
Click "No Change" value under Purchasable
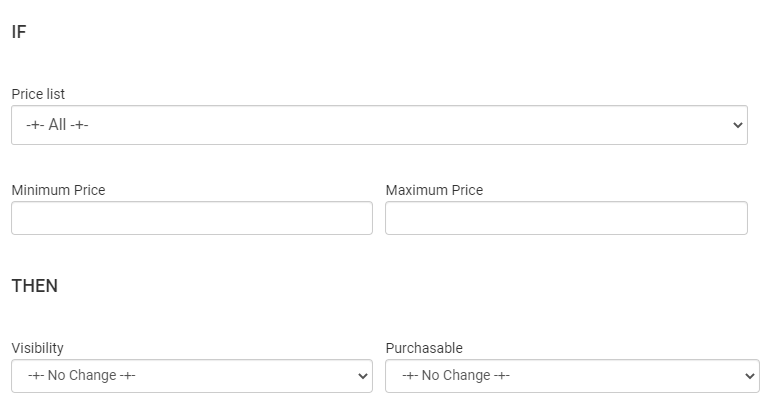pos(457,376)
